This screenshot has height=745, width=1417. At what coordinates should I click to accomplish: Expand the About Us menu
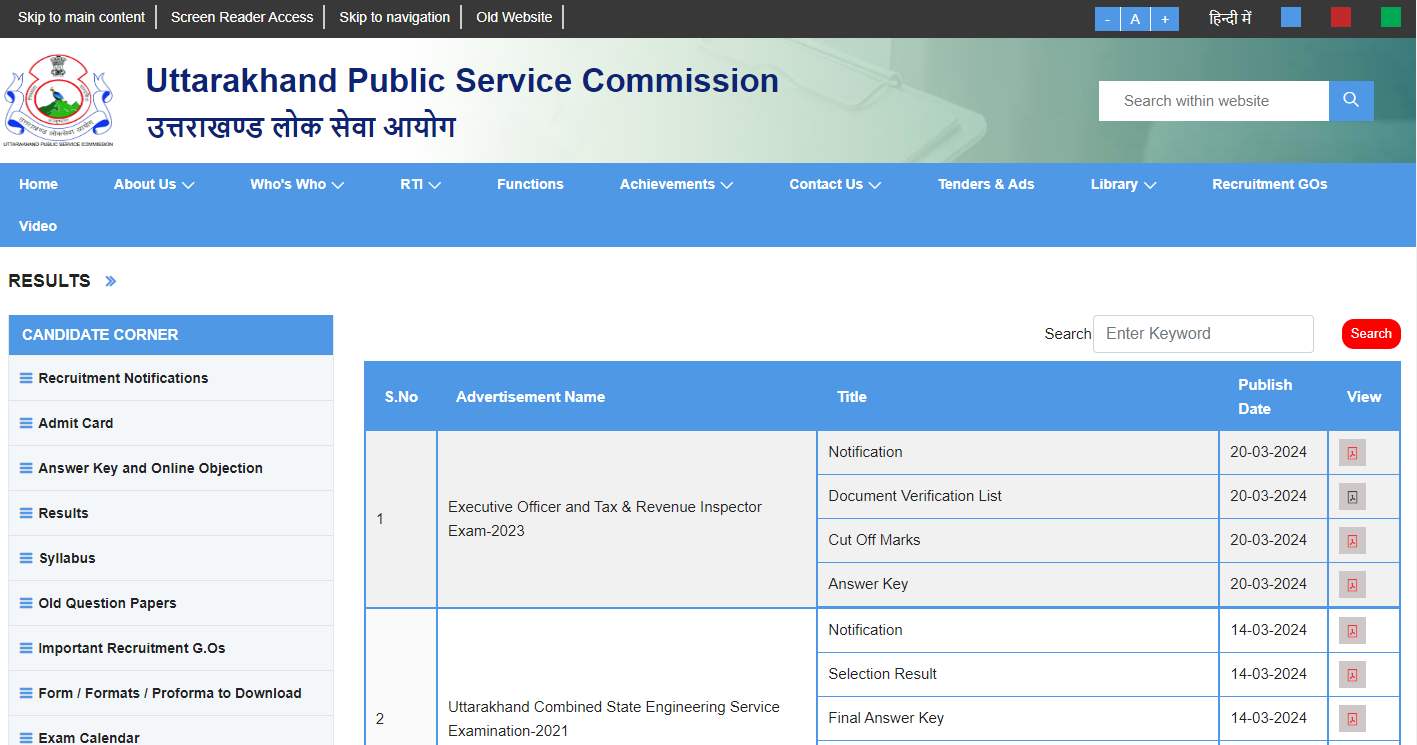[x=154, y=184]
